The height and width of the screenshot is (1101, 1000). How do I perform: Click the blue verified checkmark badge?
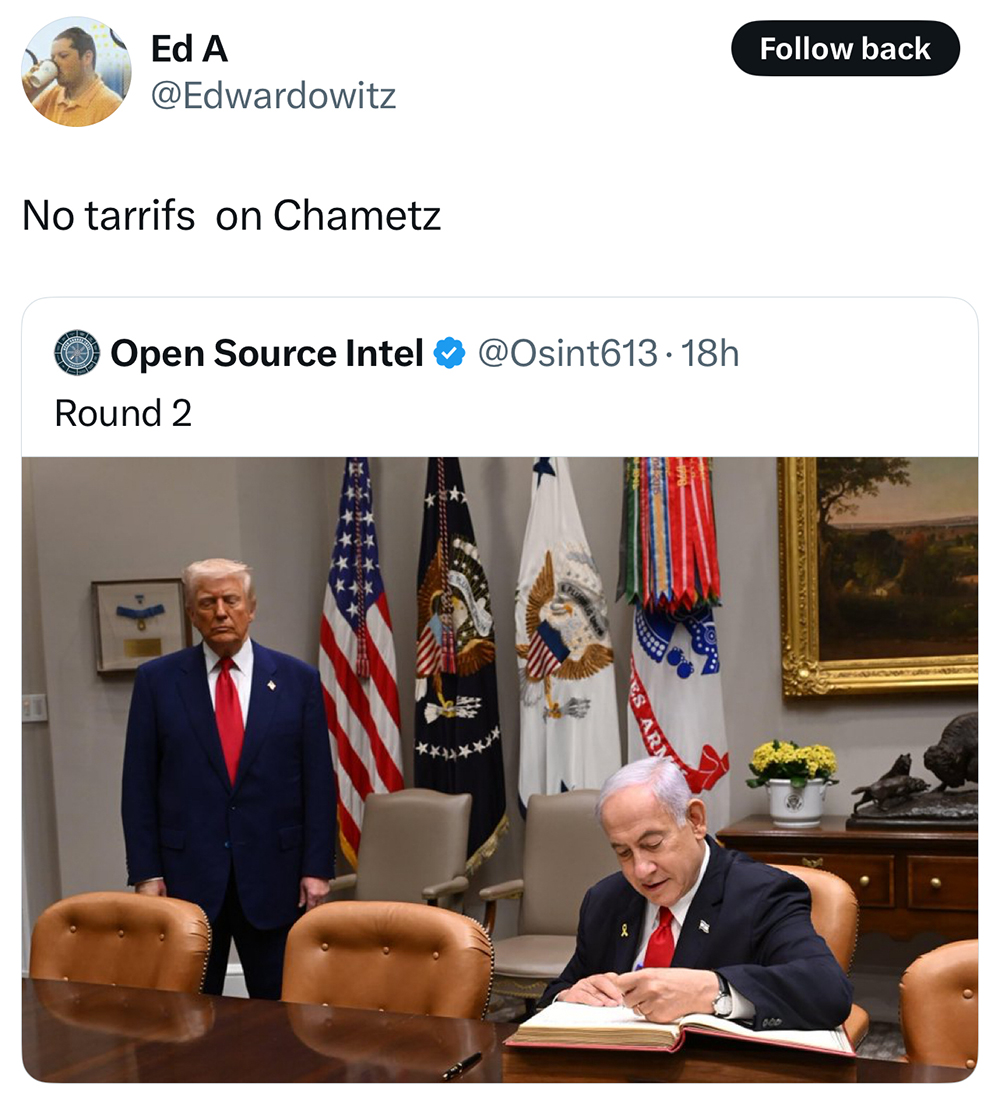449,352
